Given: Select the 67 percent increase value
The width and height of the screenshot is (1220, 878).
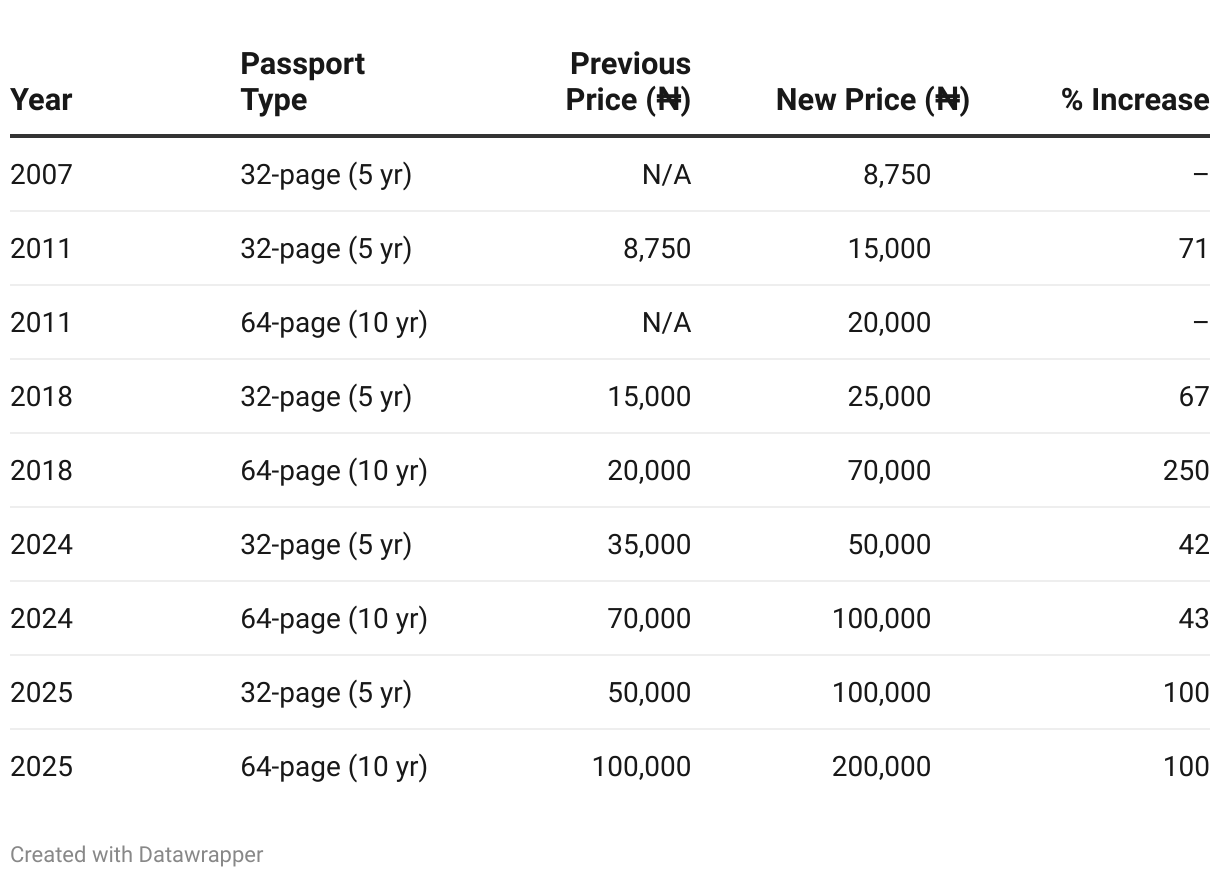Looking at the screenshot, I should tap(1194, 397).
